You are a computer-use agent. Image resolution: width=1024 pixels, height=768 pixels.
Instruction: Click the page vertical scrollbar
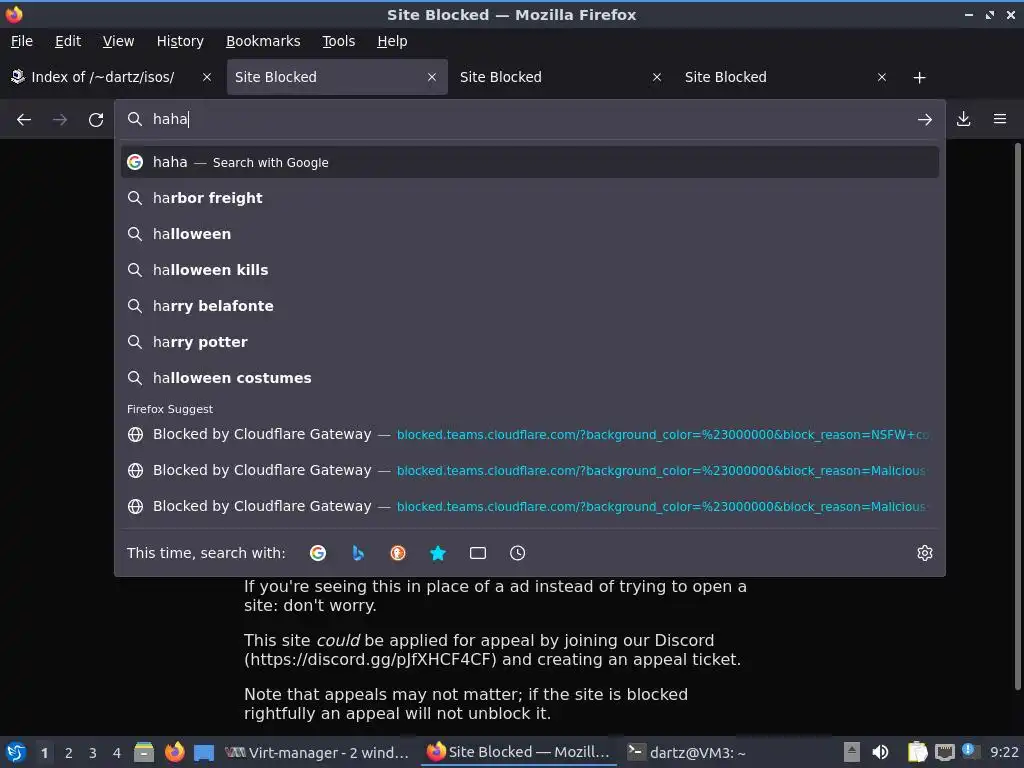tap(1017, 415)
